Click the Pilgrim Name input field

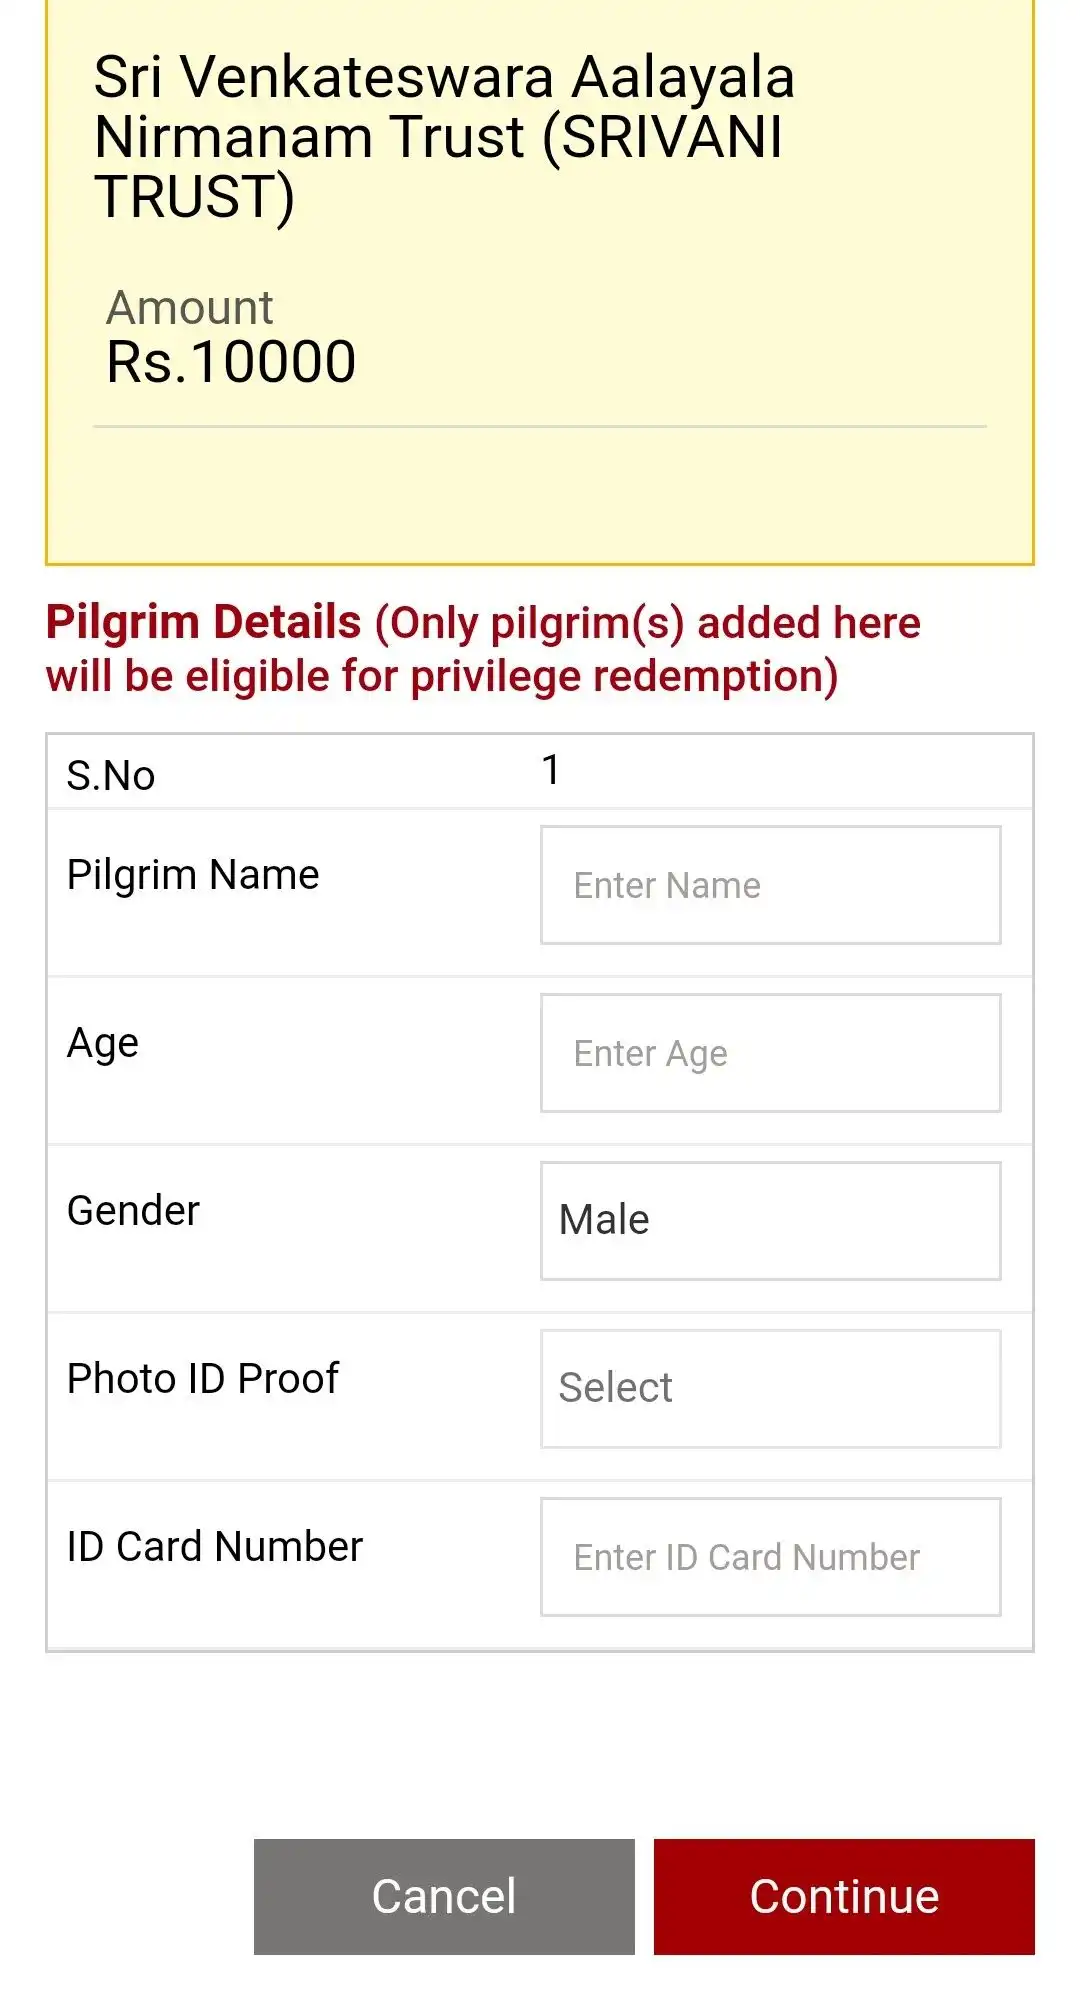770,885
